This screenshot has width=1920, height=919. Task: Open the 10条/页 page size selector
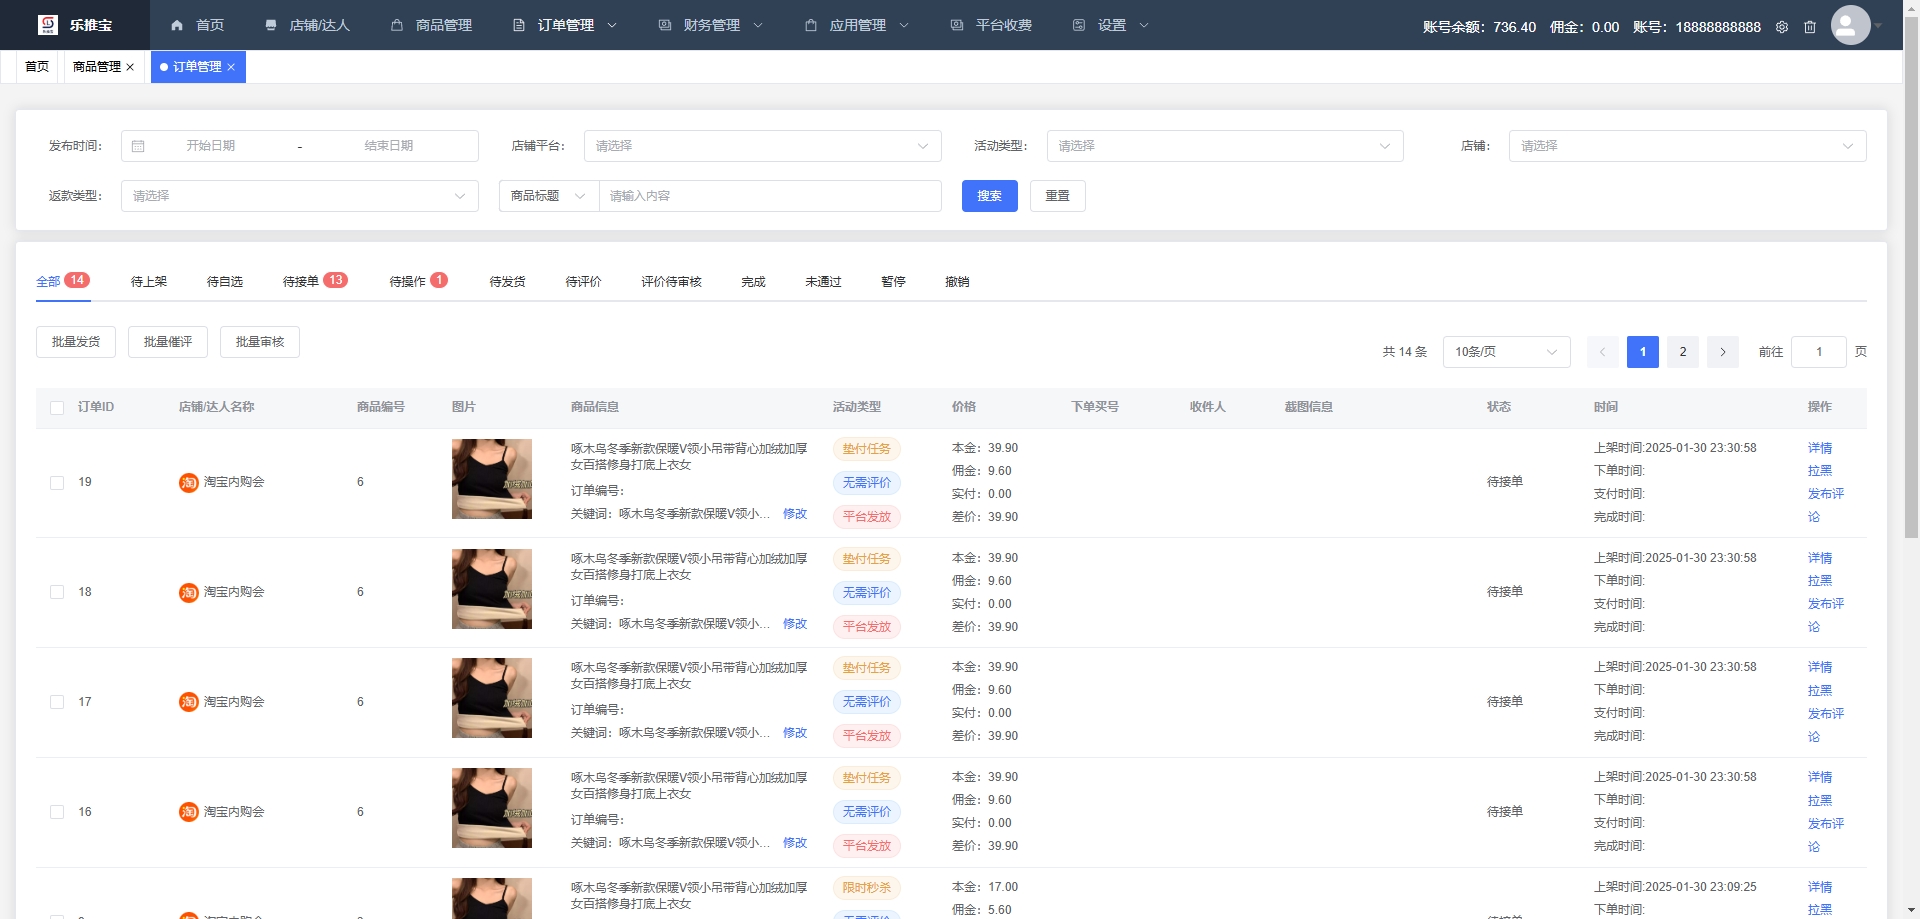point(1505,352)
